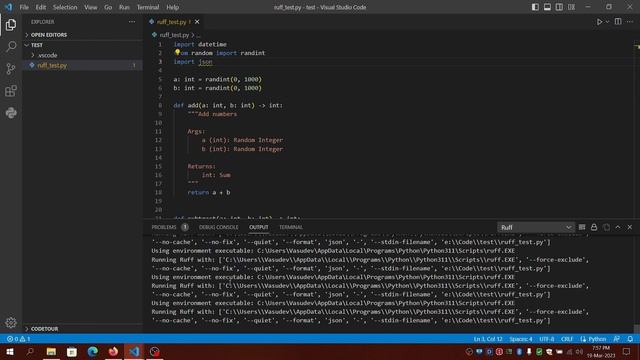Click line 18 return statement in editor
640x360 pixels.
click(x=209, y=192)
